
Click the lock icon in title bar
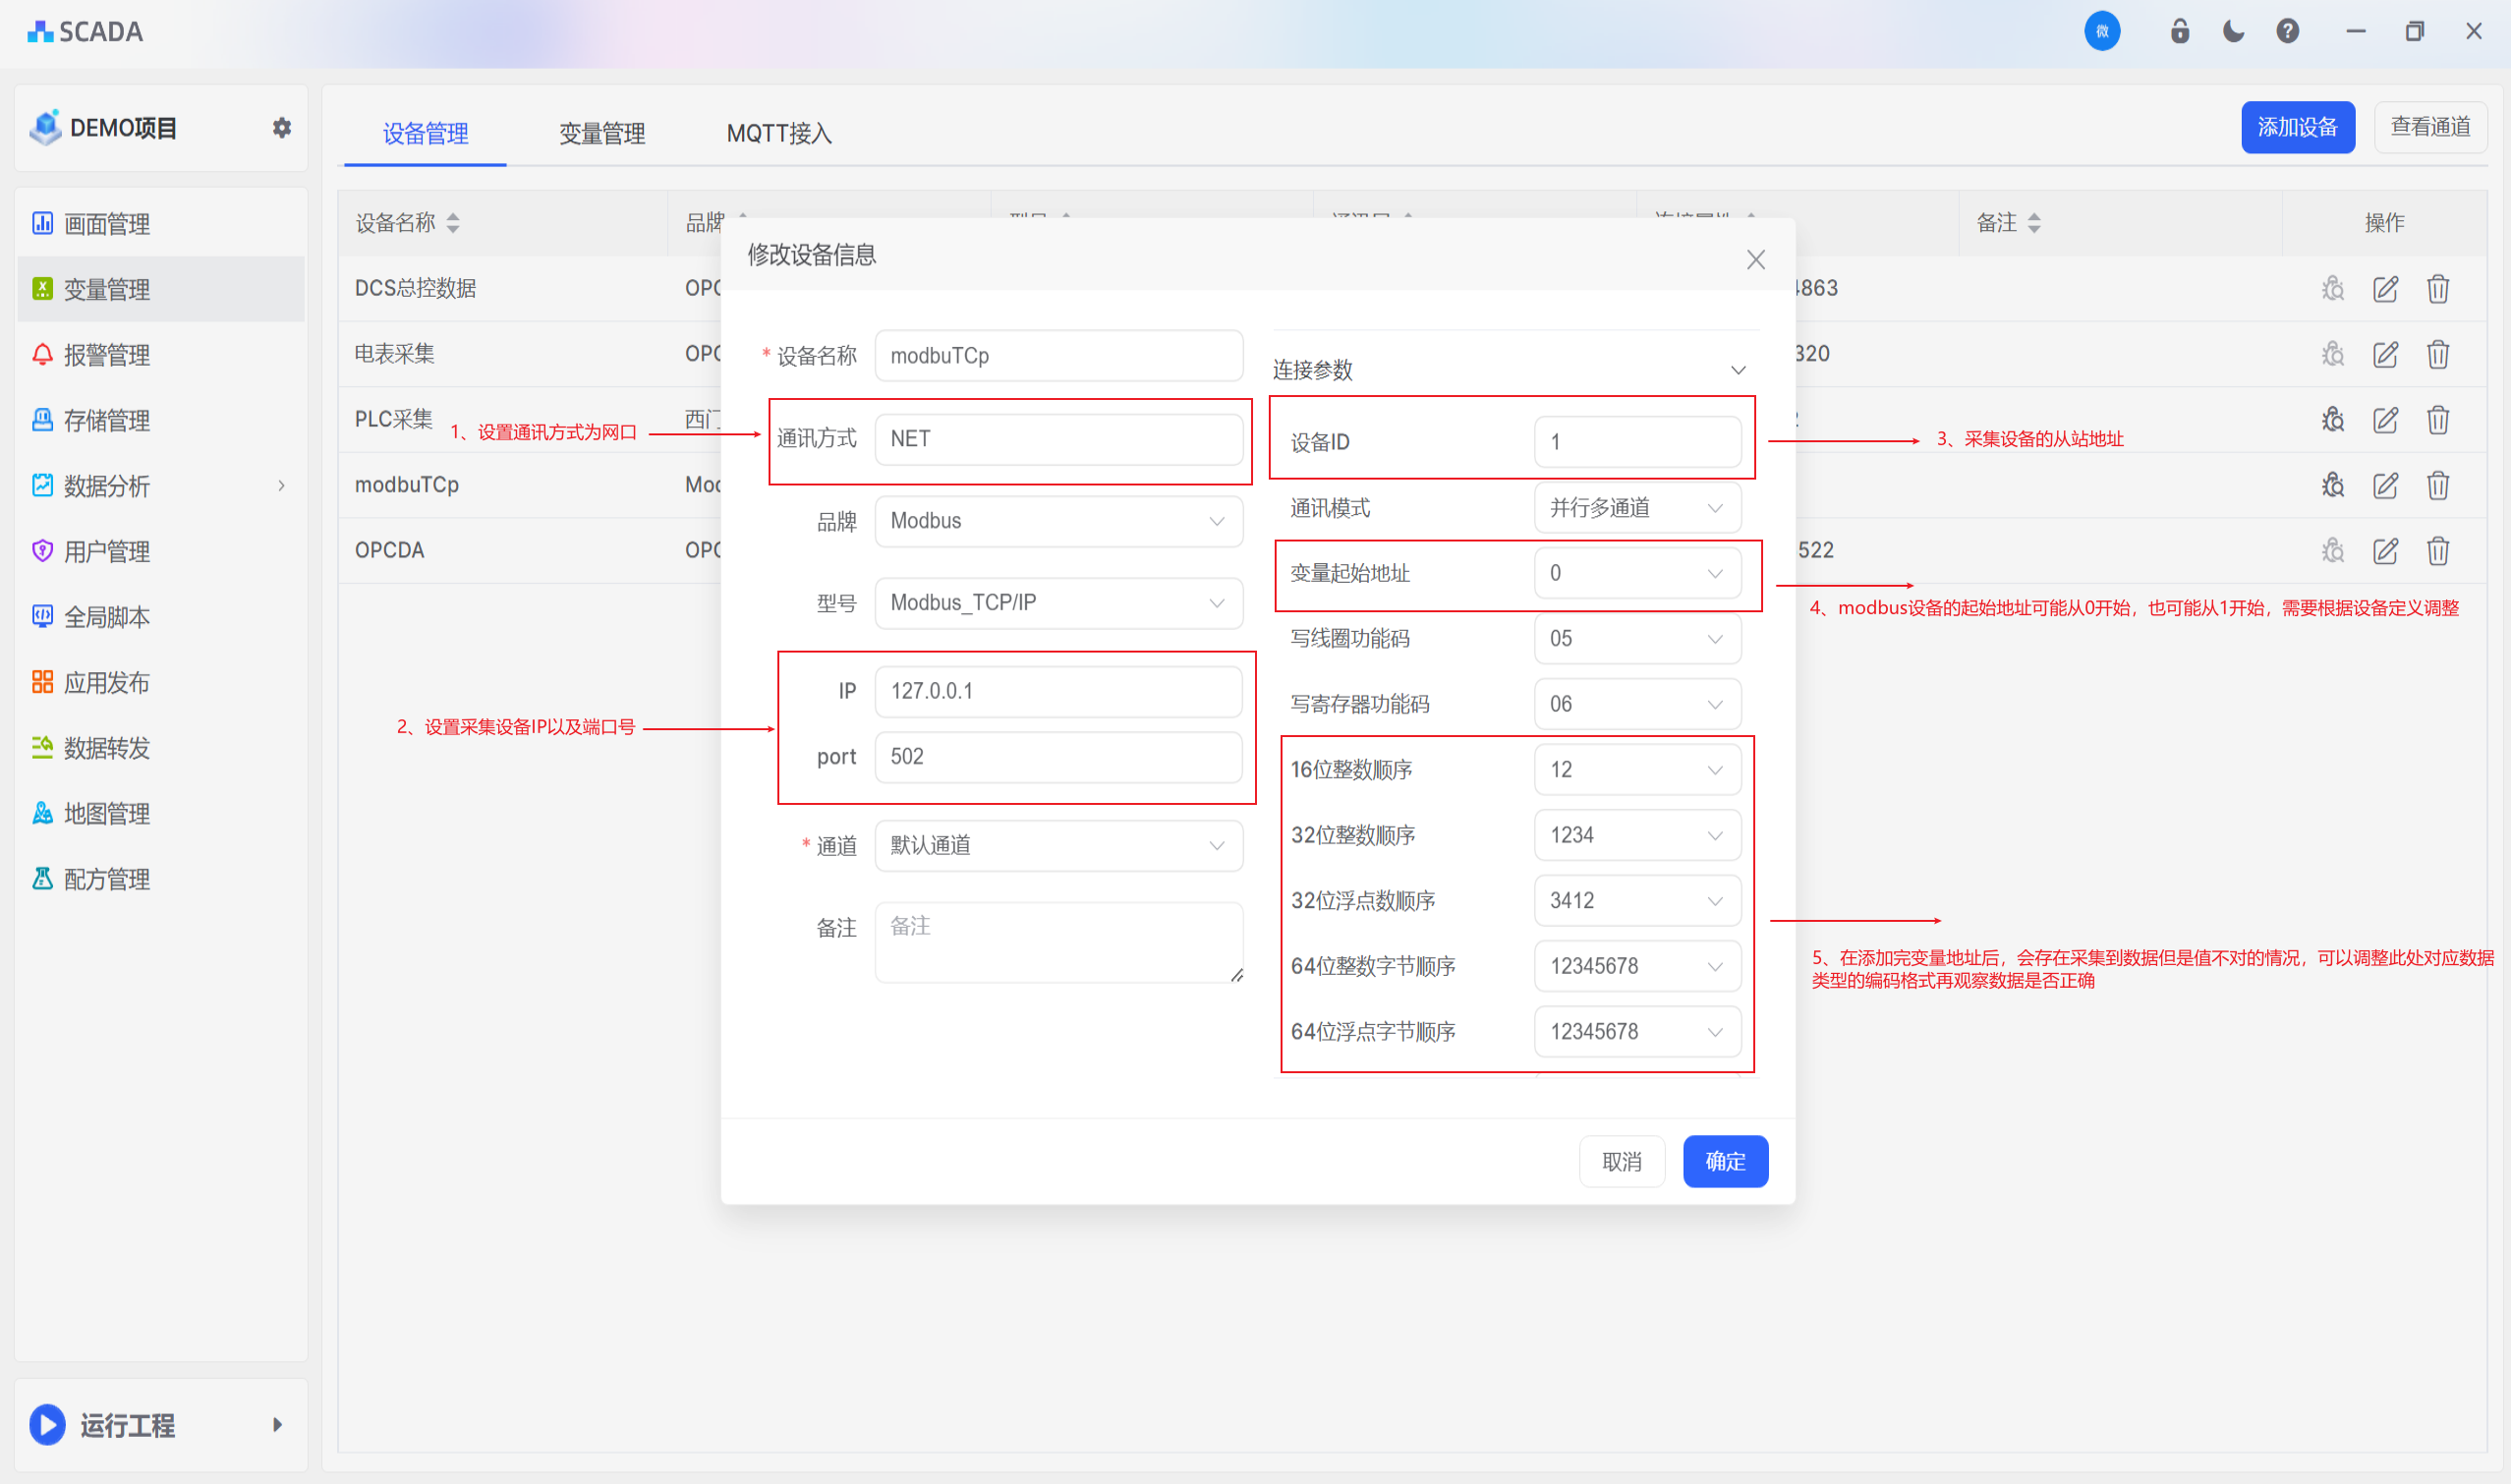click(2180, 32)
